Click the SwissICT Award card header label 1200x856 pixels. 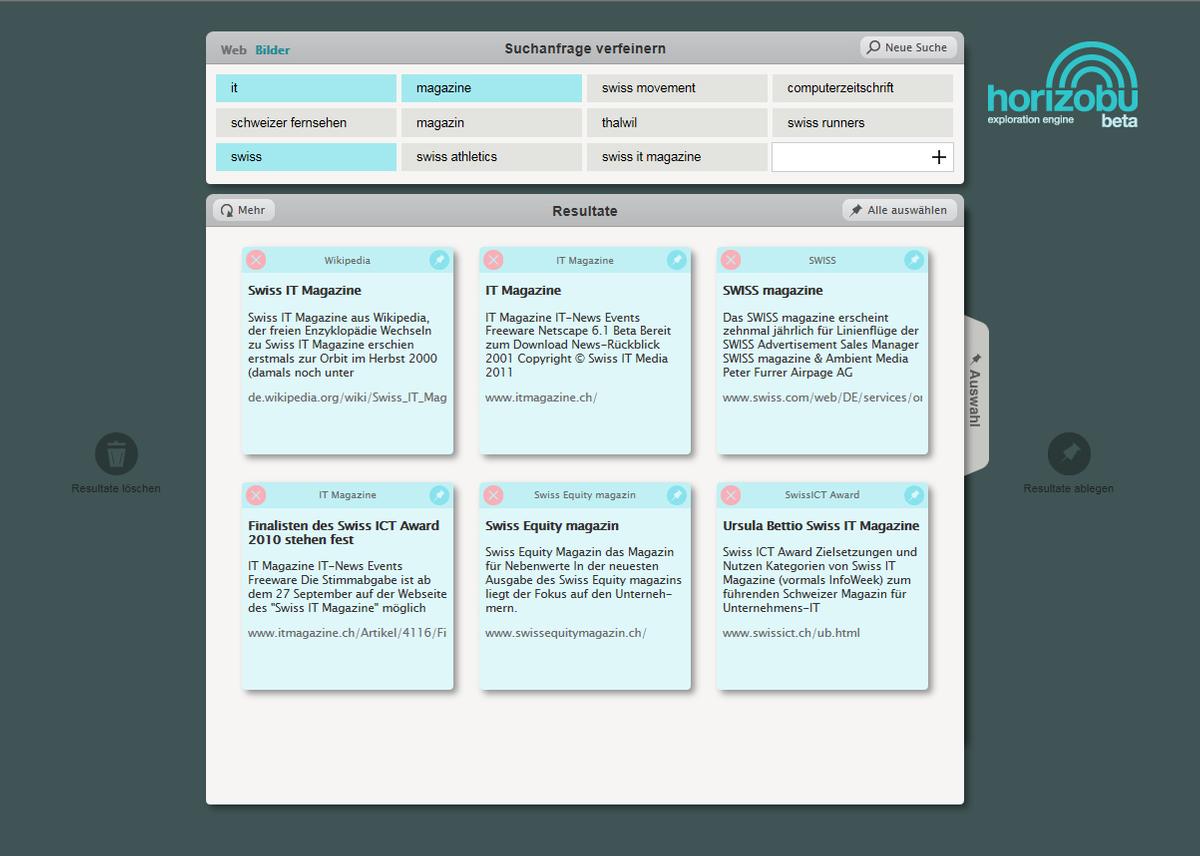pyautogui.click(x=822, y=495)
